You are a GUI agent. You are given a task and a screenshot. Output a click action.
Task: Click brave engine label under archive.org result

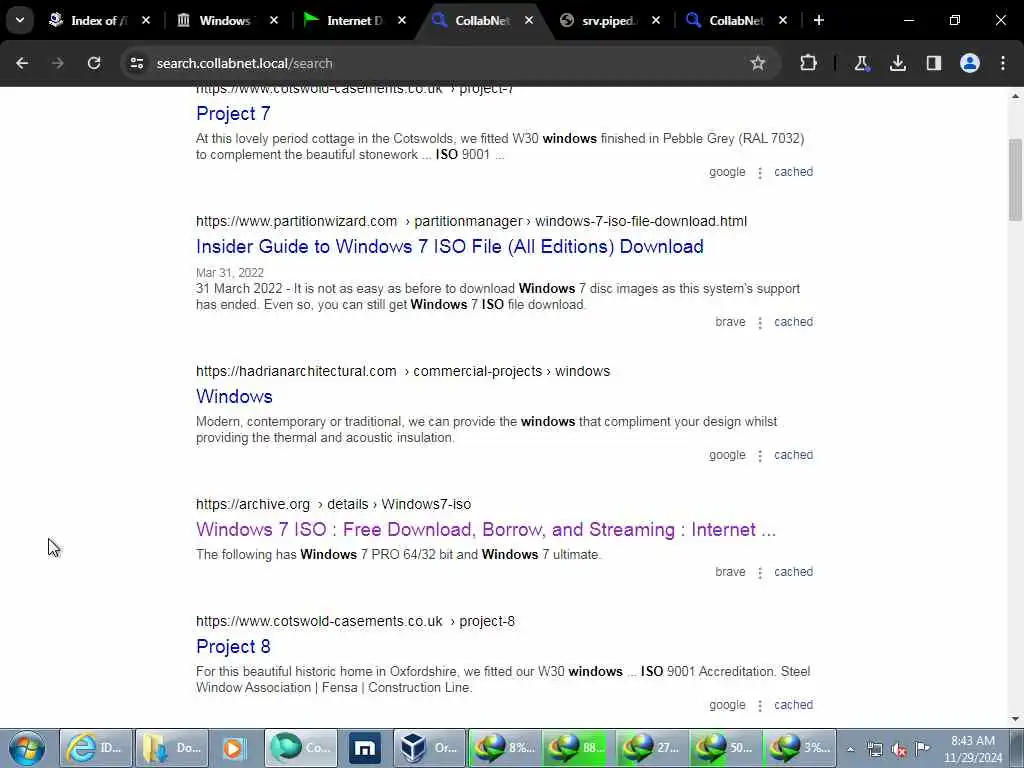pyautogui.click(x=730, y=572)
